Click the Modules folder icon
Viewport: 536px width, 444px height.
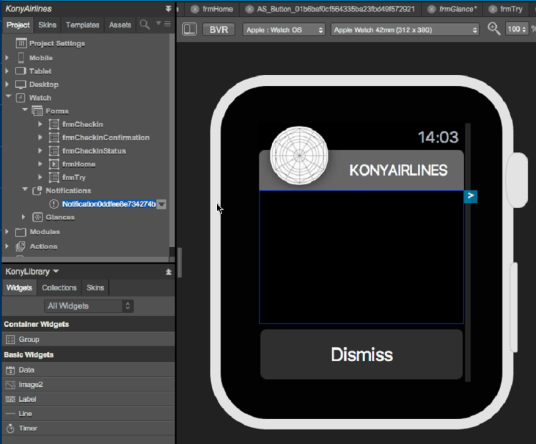click(21, 232)
